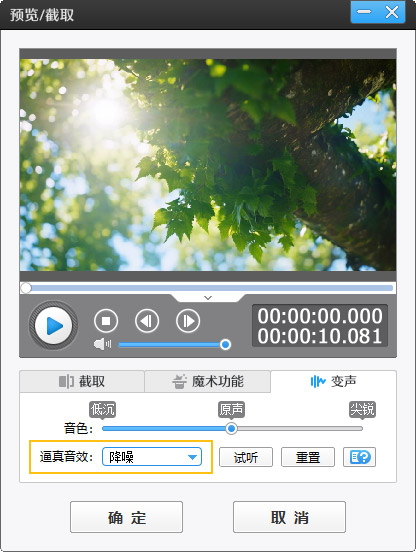
Task: Click the 取消 button
Action: (x=289, y=517)
